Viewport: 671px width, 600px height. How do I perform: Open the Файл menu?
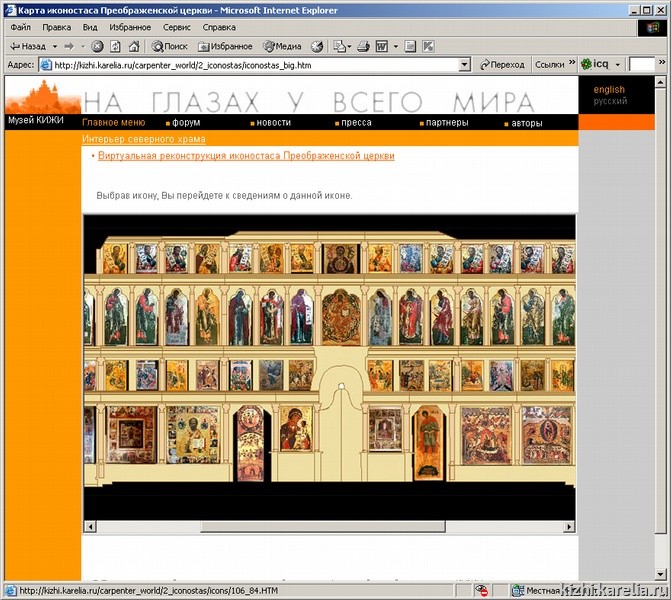(20, 27)
